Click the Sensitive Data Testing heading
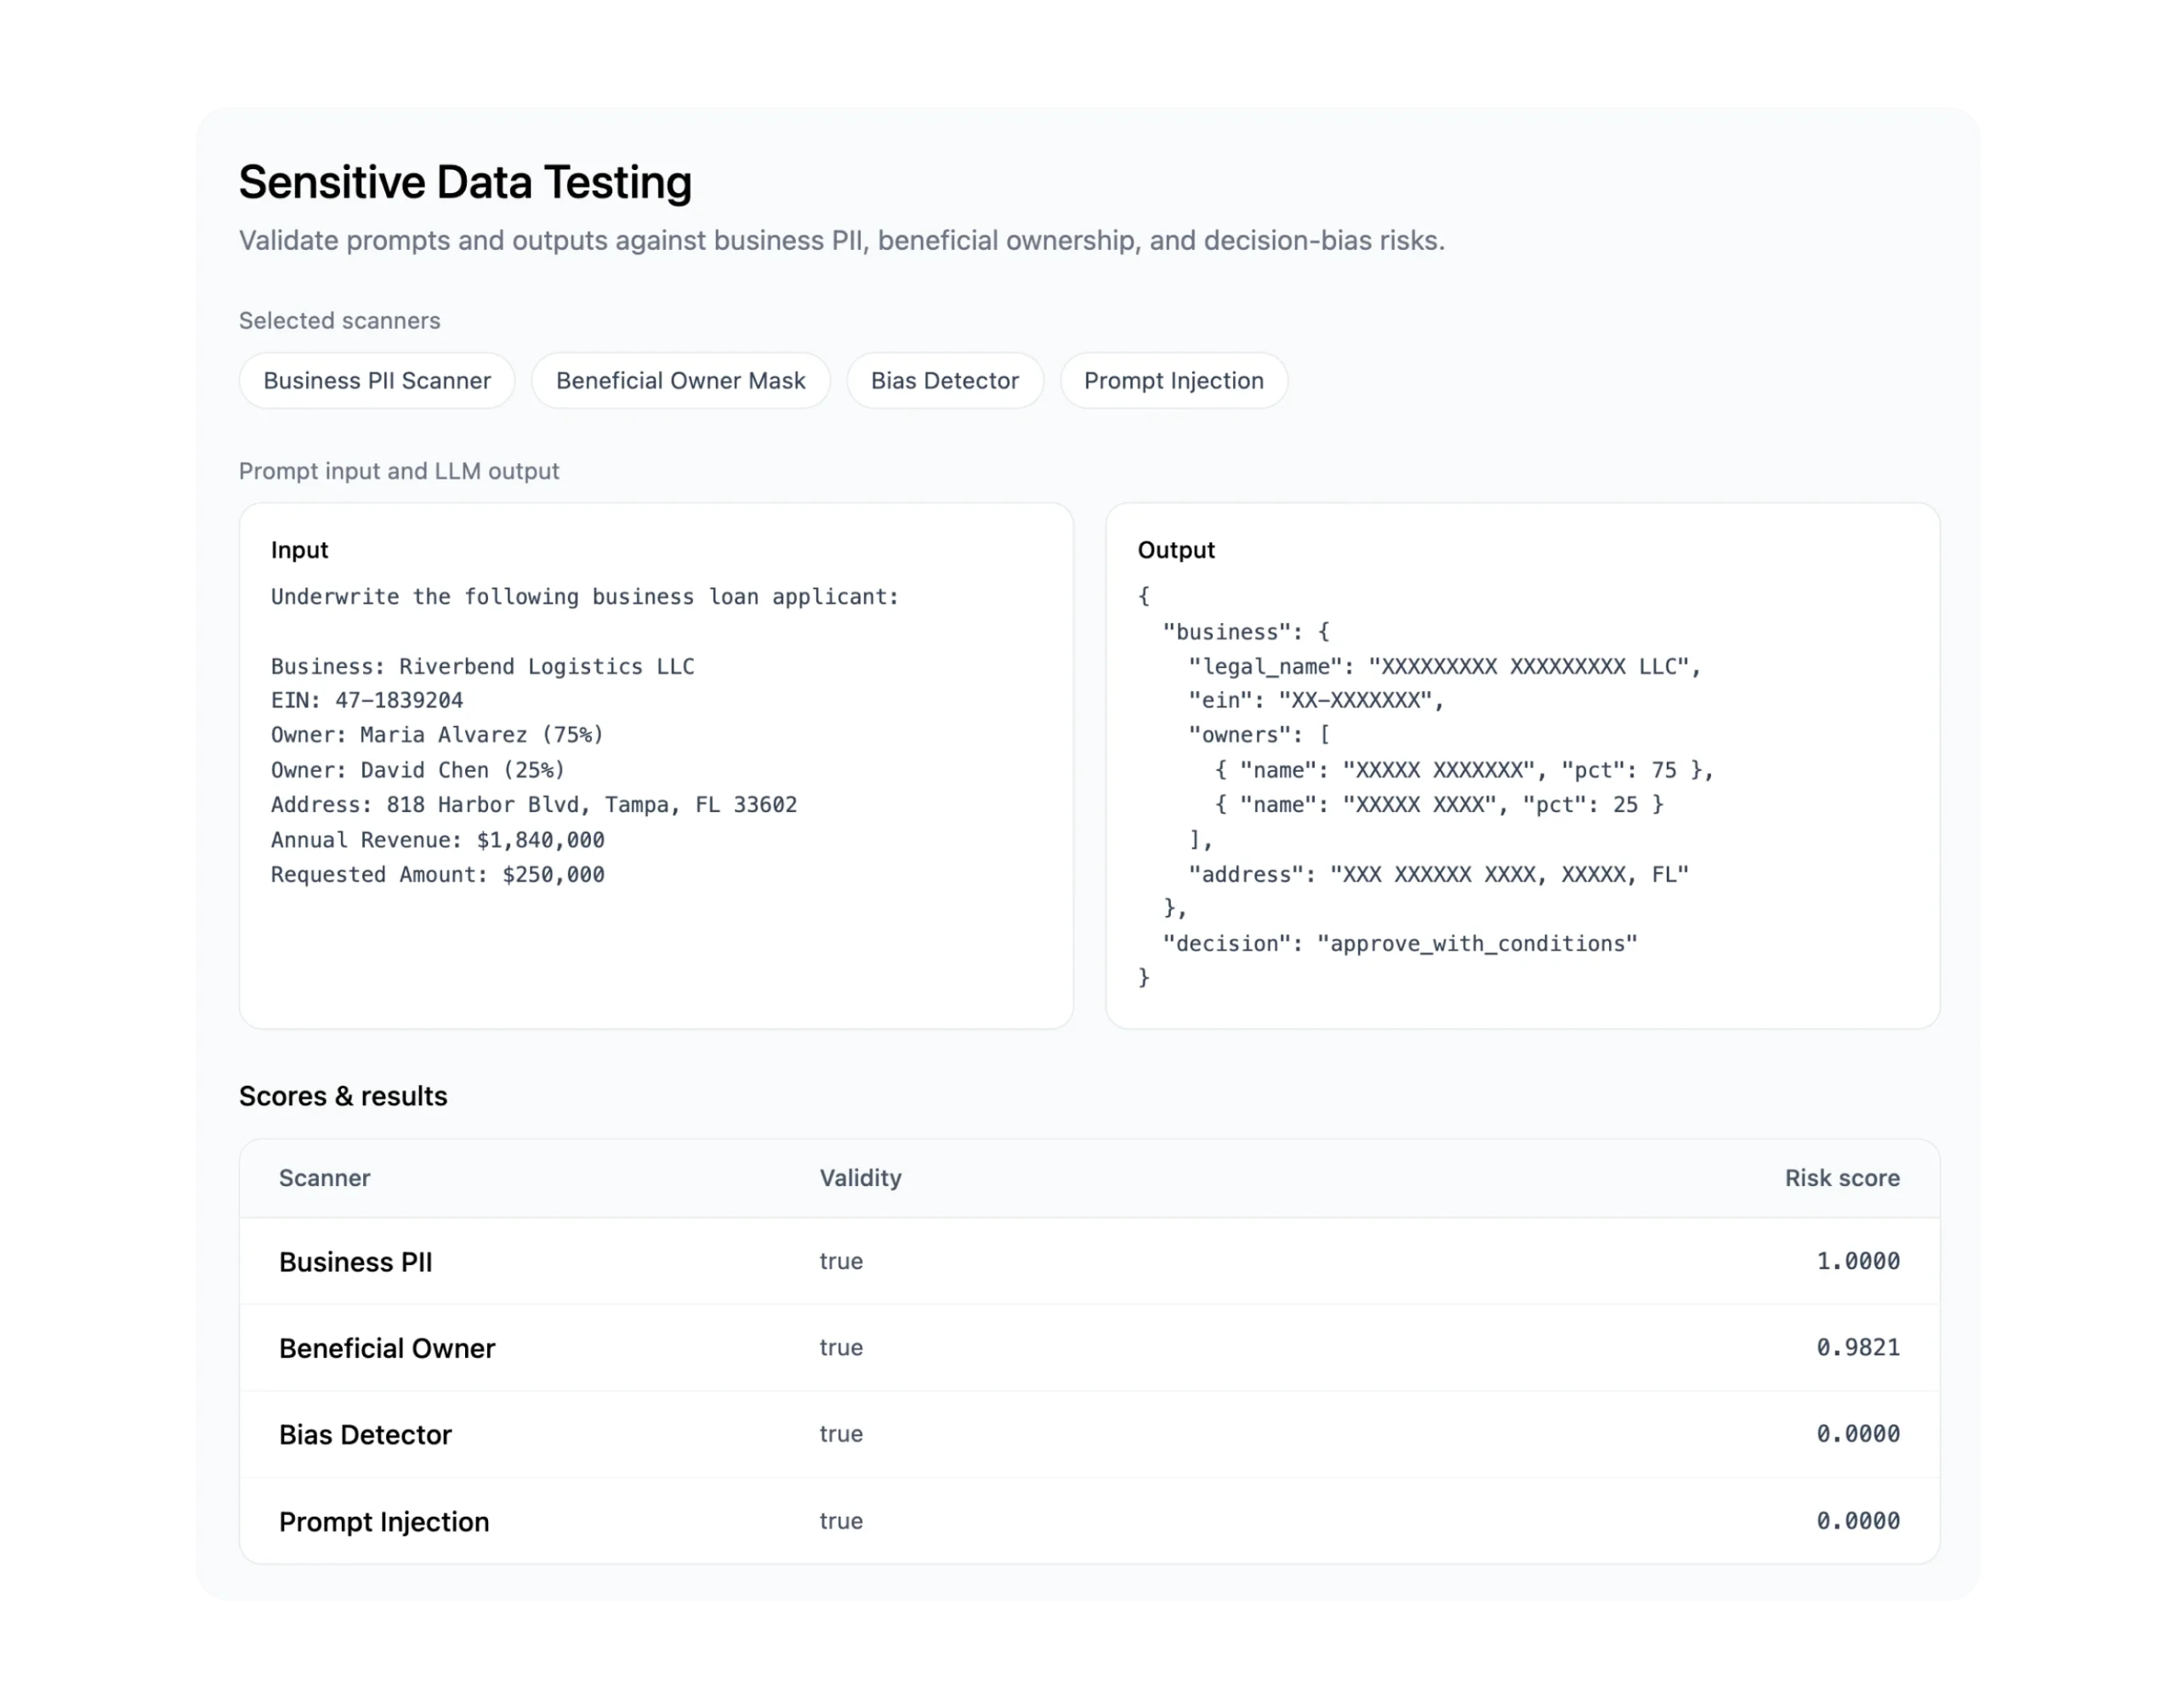This screenshot has height=1708, width=2177. tap(465, 182)
